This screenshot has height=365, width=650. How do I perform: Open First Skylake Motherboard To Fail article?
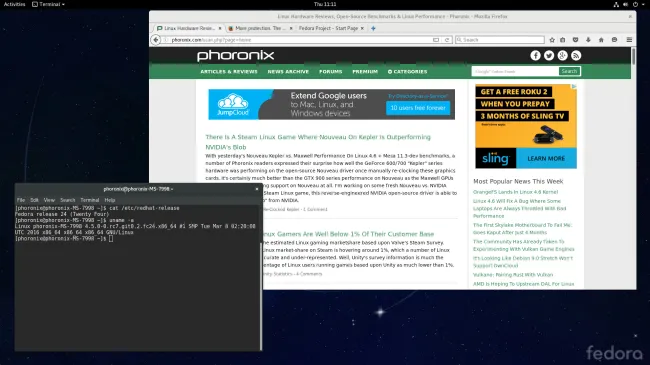pos(522,229)
